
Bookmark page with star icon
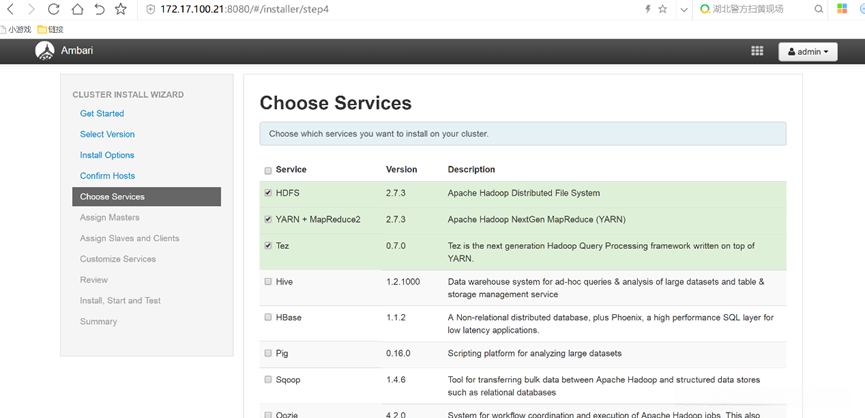(x=121, y=9)
